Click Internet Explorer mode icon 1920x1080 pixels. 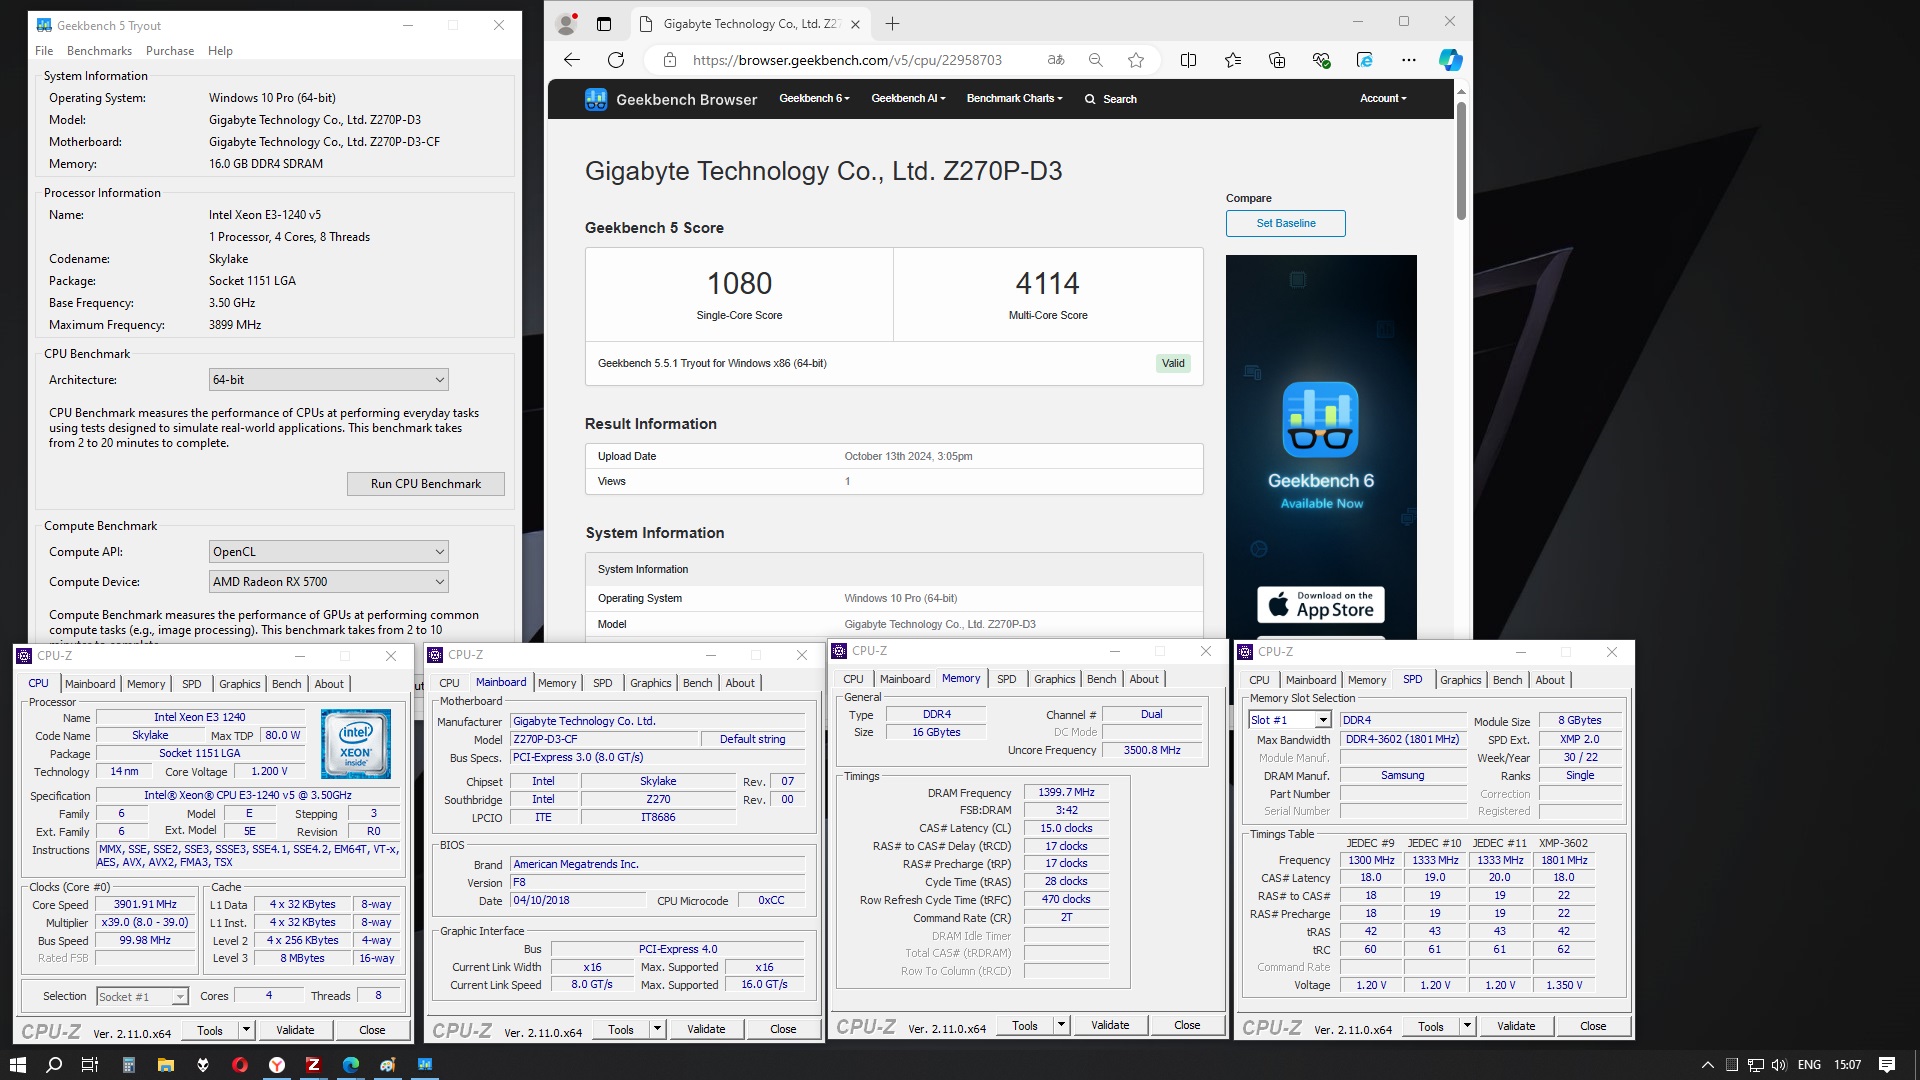pyautogui.click(x=1365, y=60)
